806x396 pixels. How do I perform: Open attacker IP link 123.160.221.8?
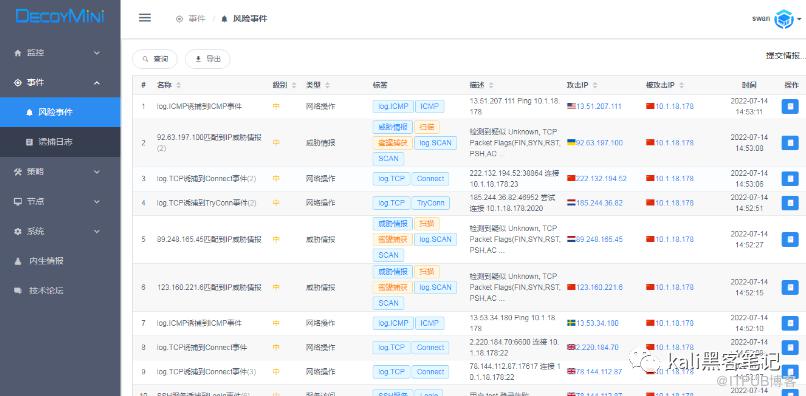[x=599, y=287]
